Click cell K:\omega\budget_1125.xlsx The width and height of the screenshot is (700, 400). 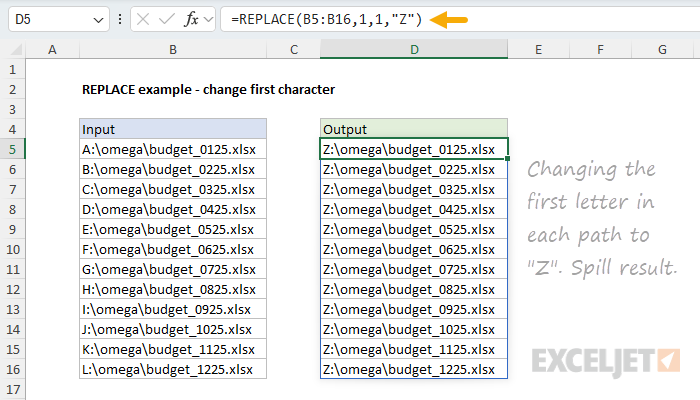173,349
